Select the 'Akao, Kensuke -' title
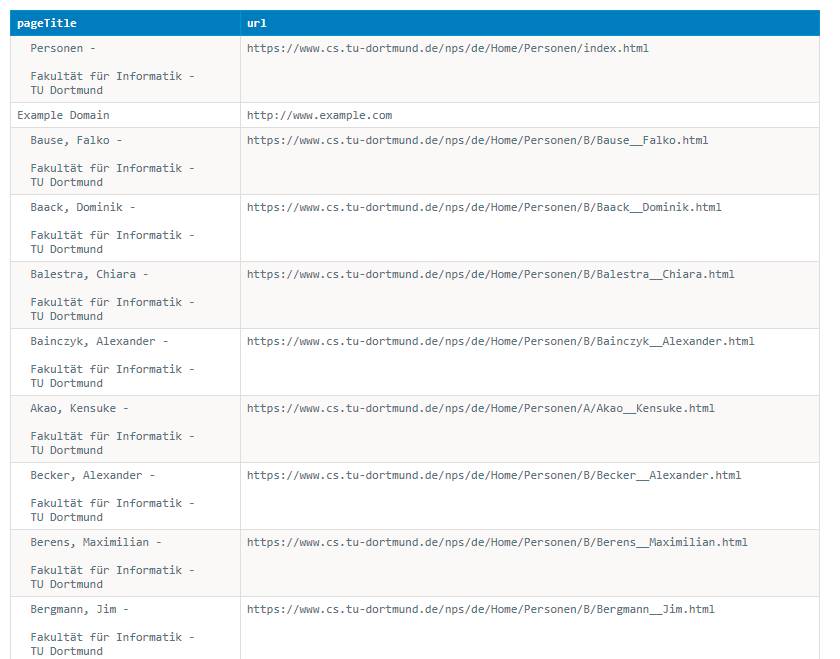 pos(79,408)
